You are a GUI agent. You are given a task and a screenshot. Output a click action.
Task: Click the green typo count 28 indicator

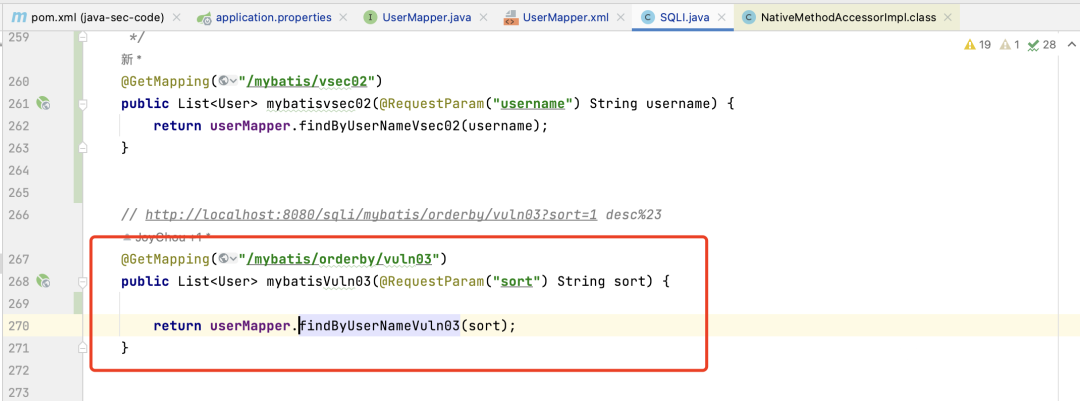pos(1042,45)
